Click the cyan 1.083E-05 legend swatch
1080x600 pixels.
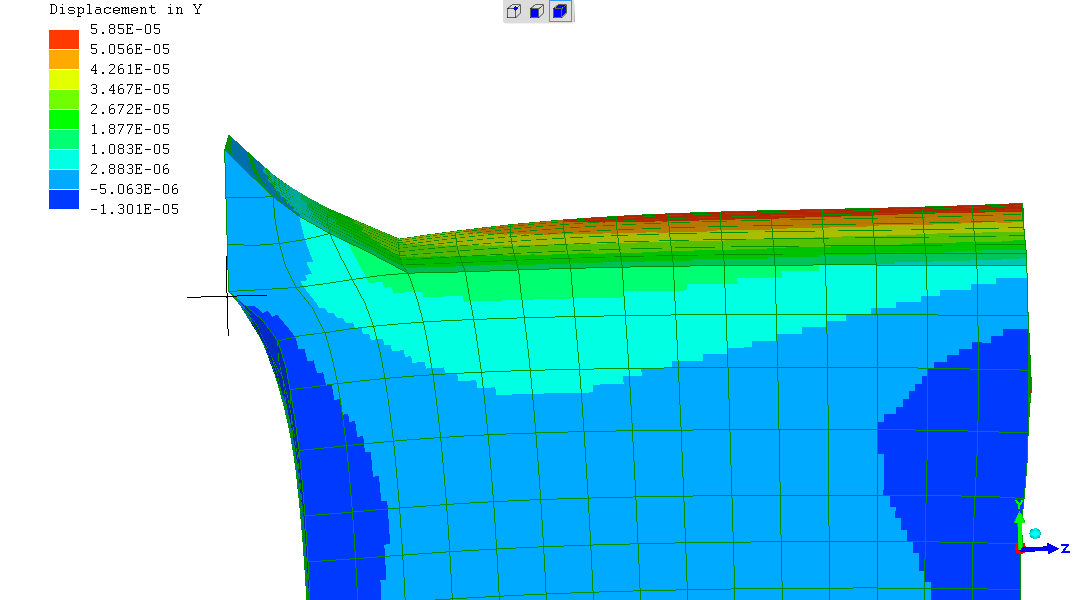point(64,159)
